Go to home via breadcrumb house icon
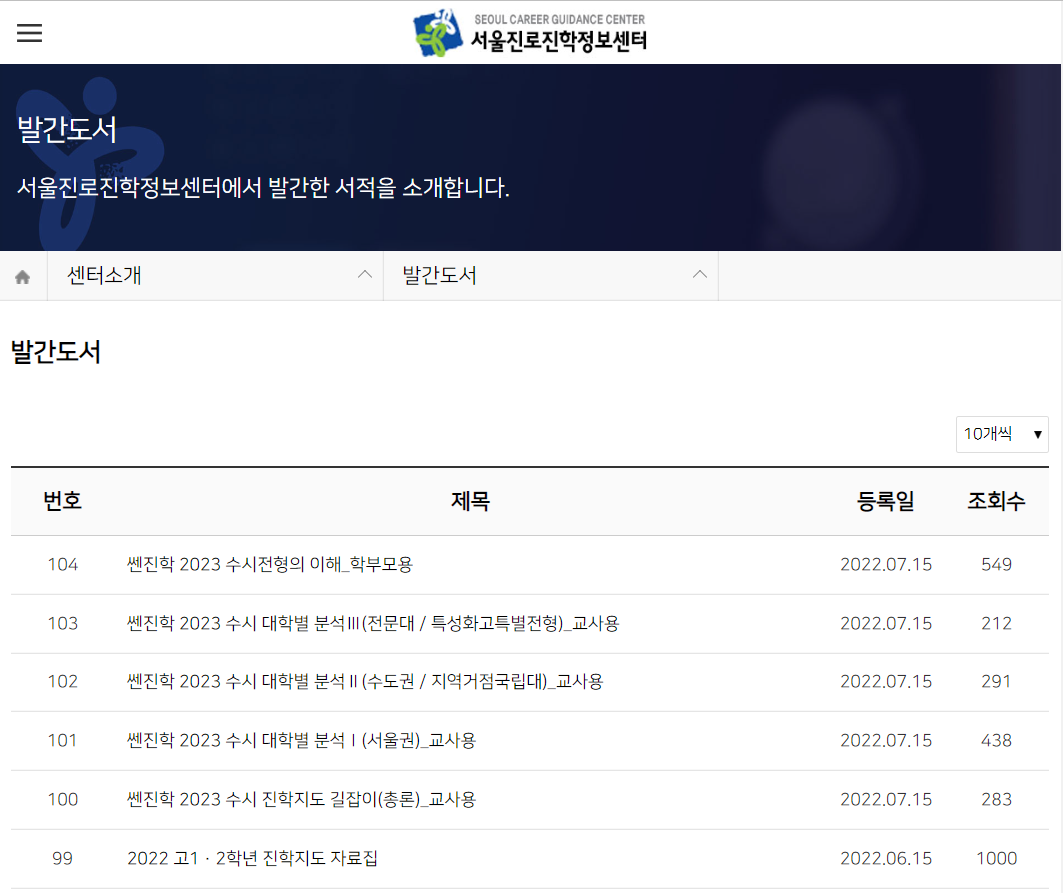Image resolution: width=1063 pixels, height=893 pixels. point(23,277)
